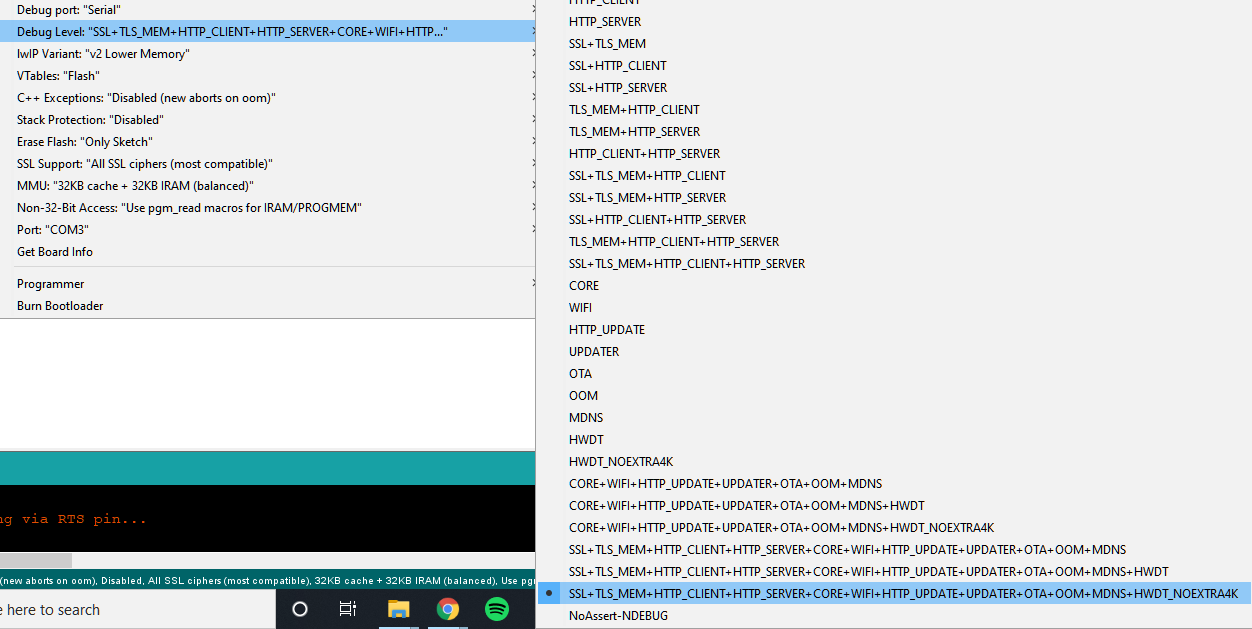Viewport: 1252px width, 629px height.
Task: Open Spotify from the taskbar
Action: tap(497, 609)
